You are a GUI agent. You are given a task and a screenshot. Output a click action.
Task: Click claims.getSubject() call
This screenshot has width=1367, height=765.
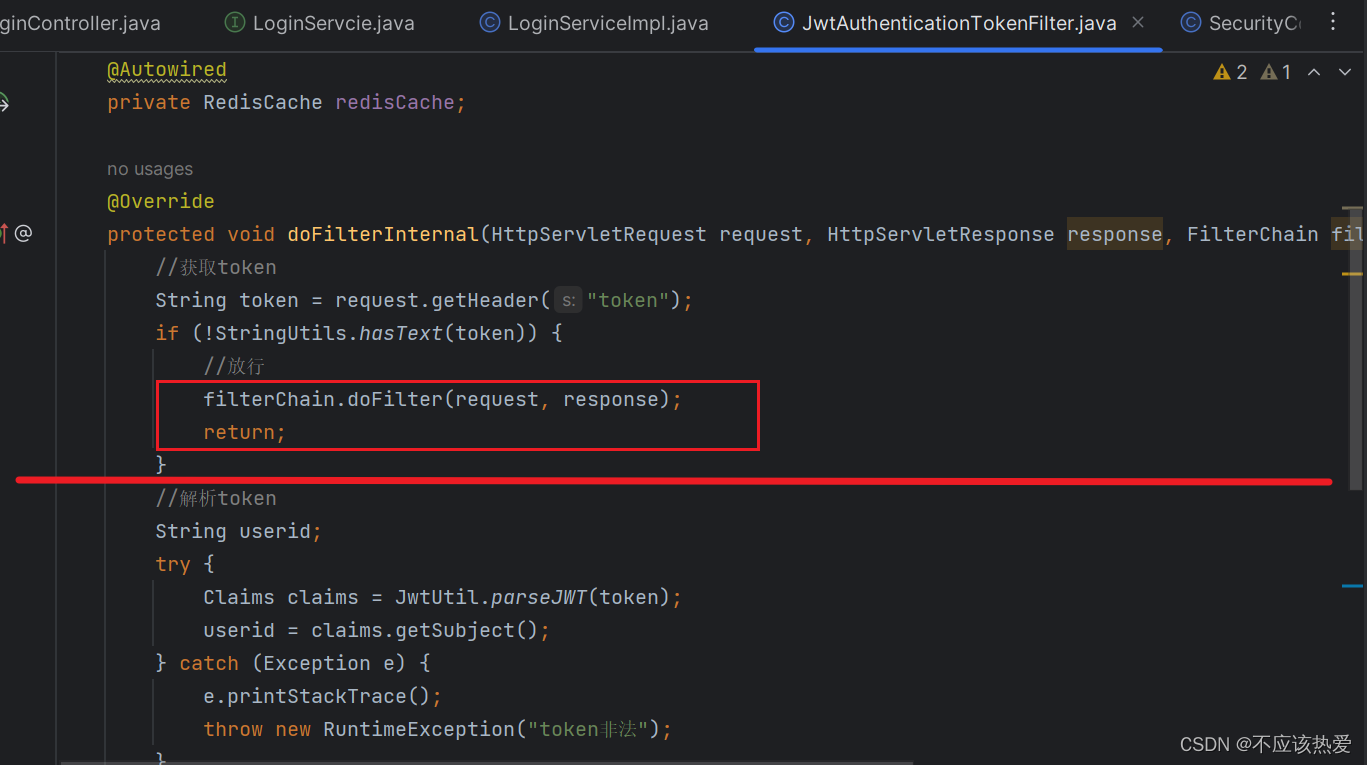pos(425,630)
